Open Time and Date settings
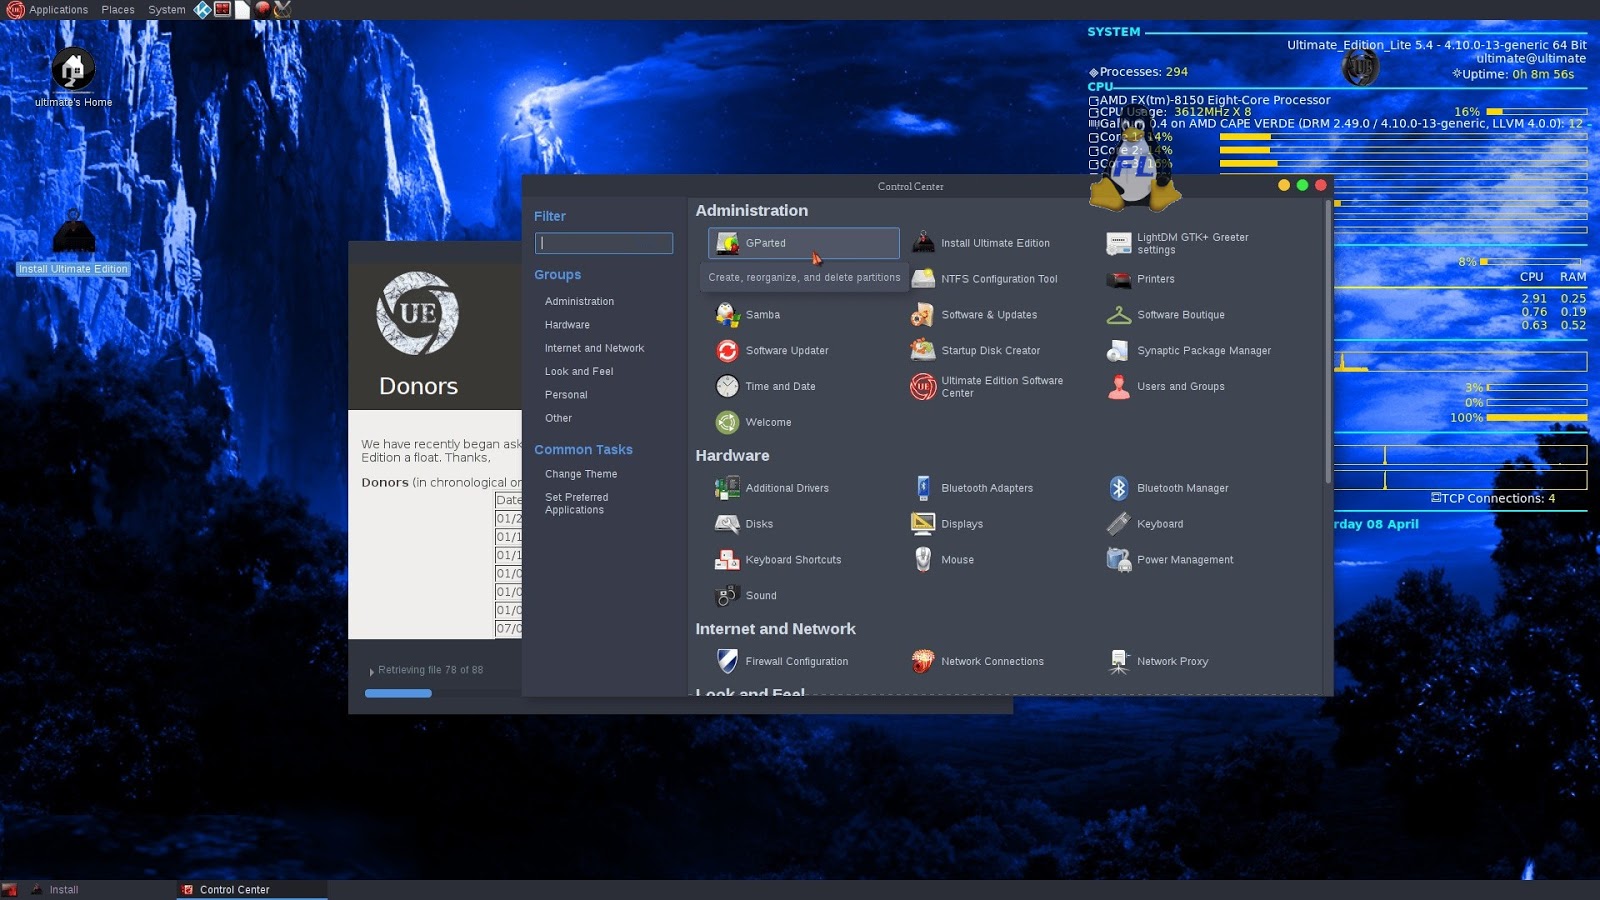Screen dimensions: 1600x900 [x=765, y=386]
